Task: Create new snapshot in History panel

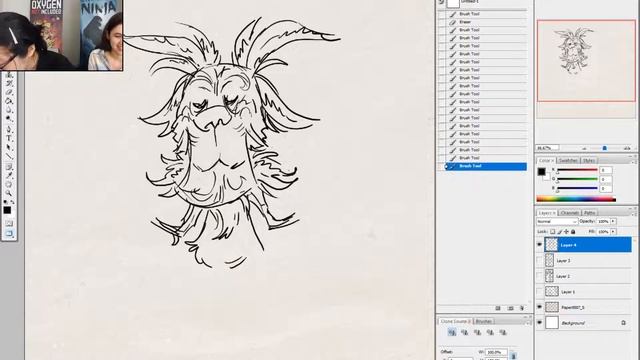Action: point(510,308)
